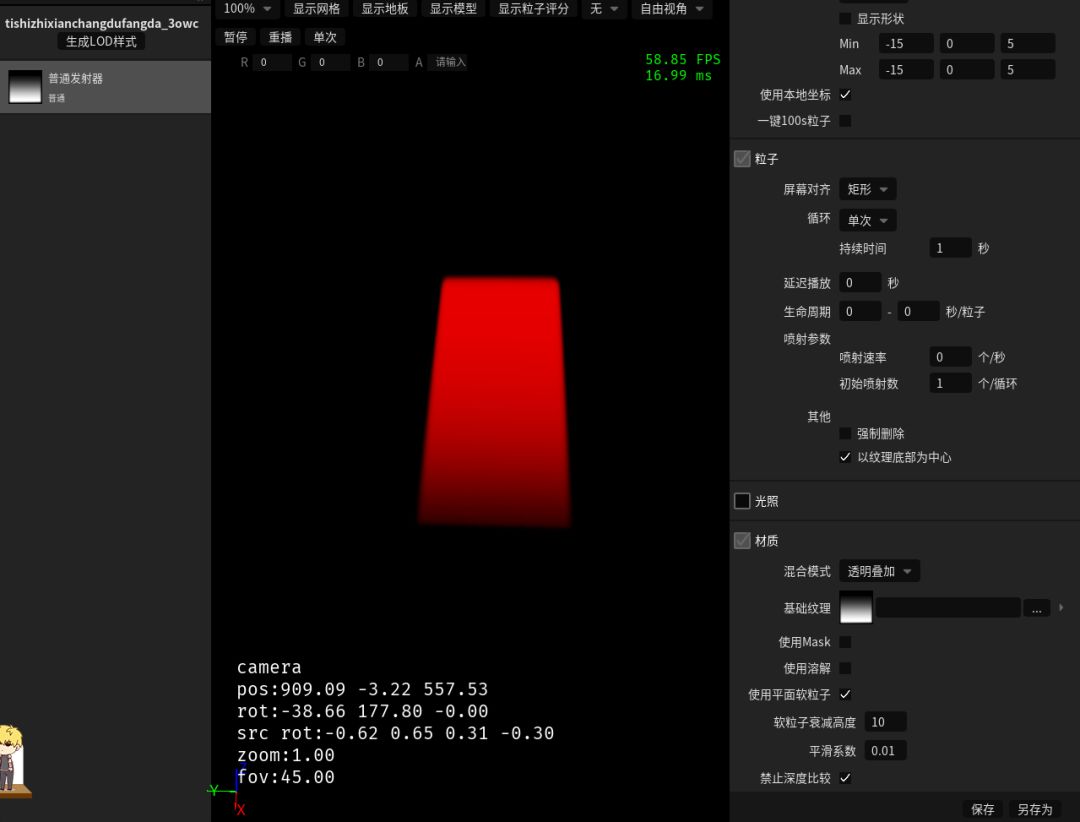The width and height of the screenshot is (1080, 822).
Task: Enable the 强制删除 checkbox
Action: [845, 434]
